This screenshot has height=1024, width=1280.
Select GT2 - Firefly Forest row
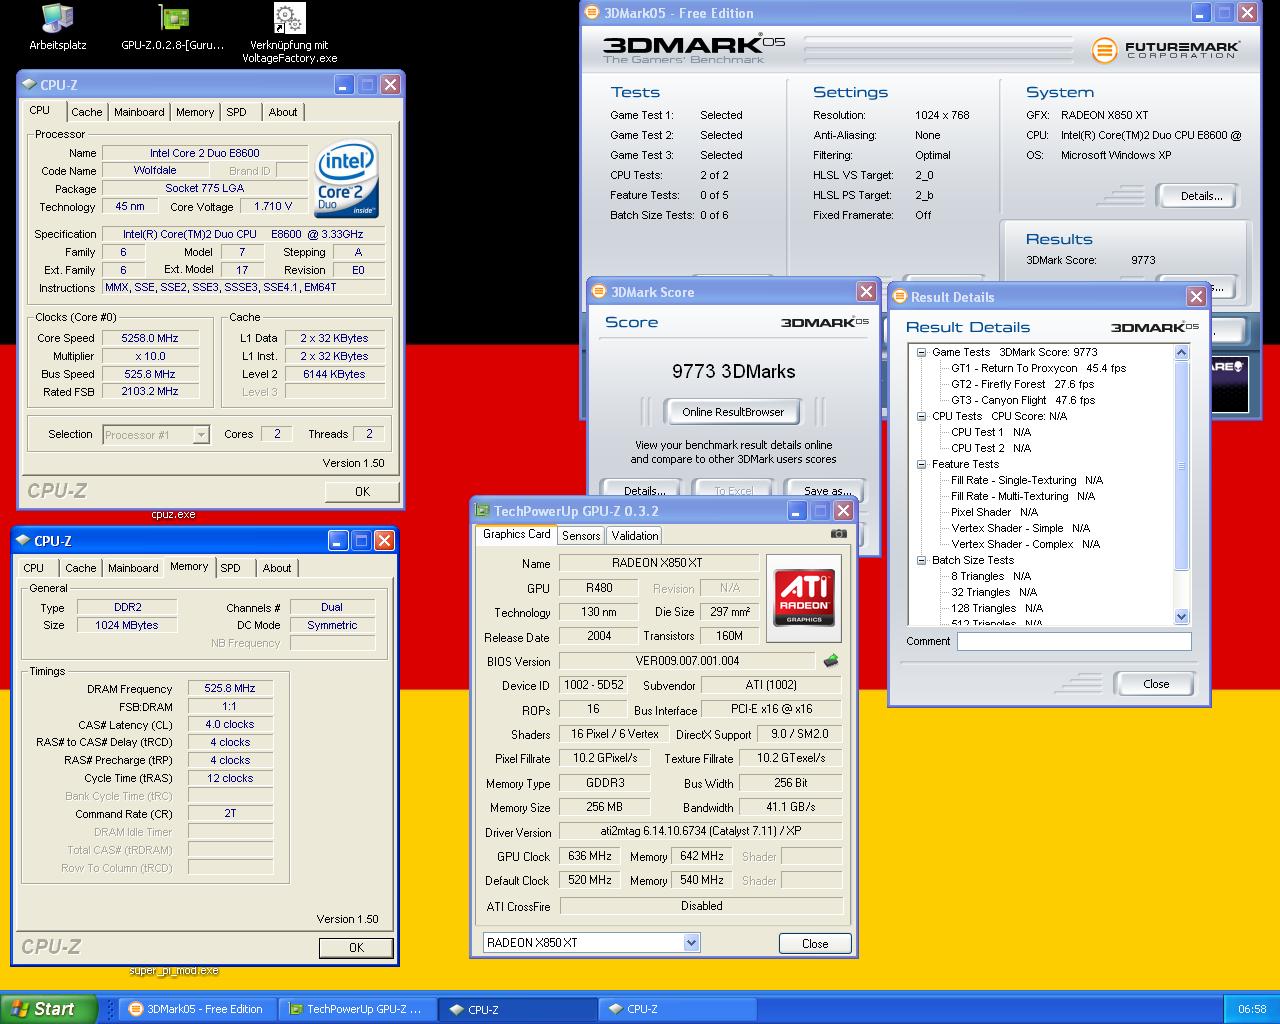tap(1022, 384)
